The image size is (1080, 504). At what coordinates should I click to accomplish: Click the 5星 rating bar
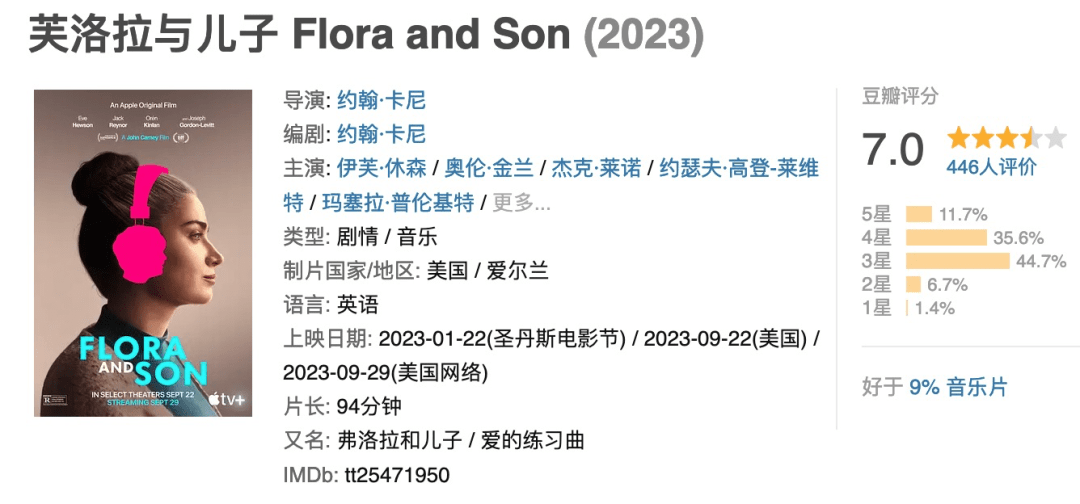[x=919, y=214]
